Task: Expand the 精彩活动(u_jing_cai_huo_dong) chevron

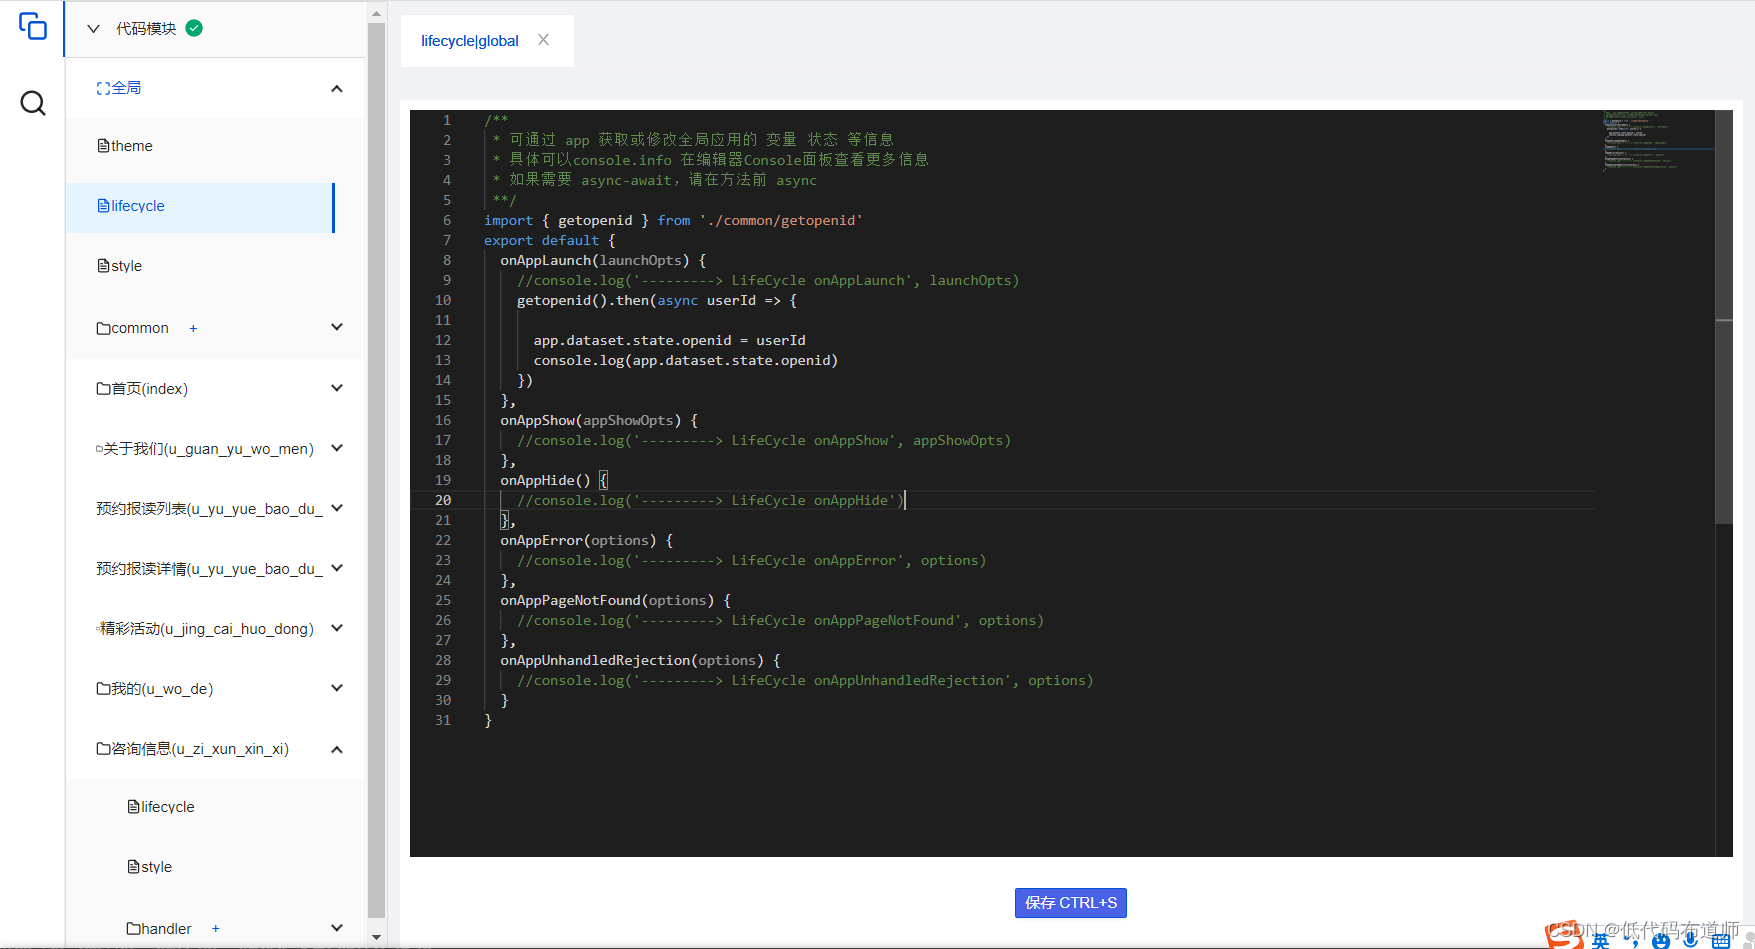Action: coord(337,628)
